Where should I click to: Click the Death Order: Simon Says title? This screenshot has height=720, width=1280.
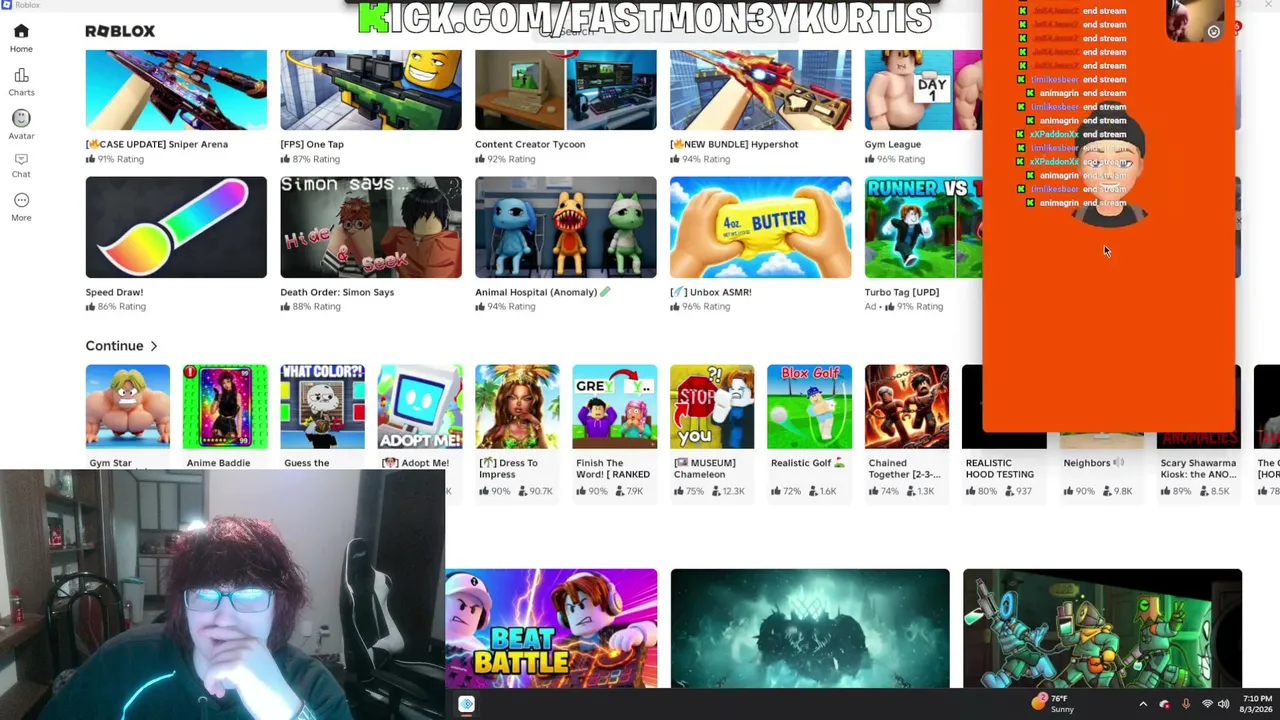click(x=337, y=292)
